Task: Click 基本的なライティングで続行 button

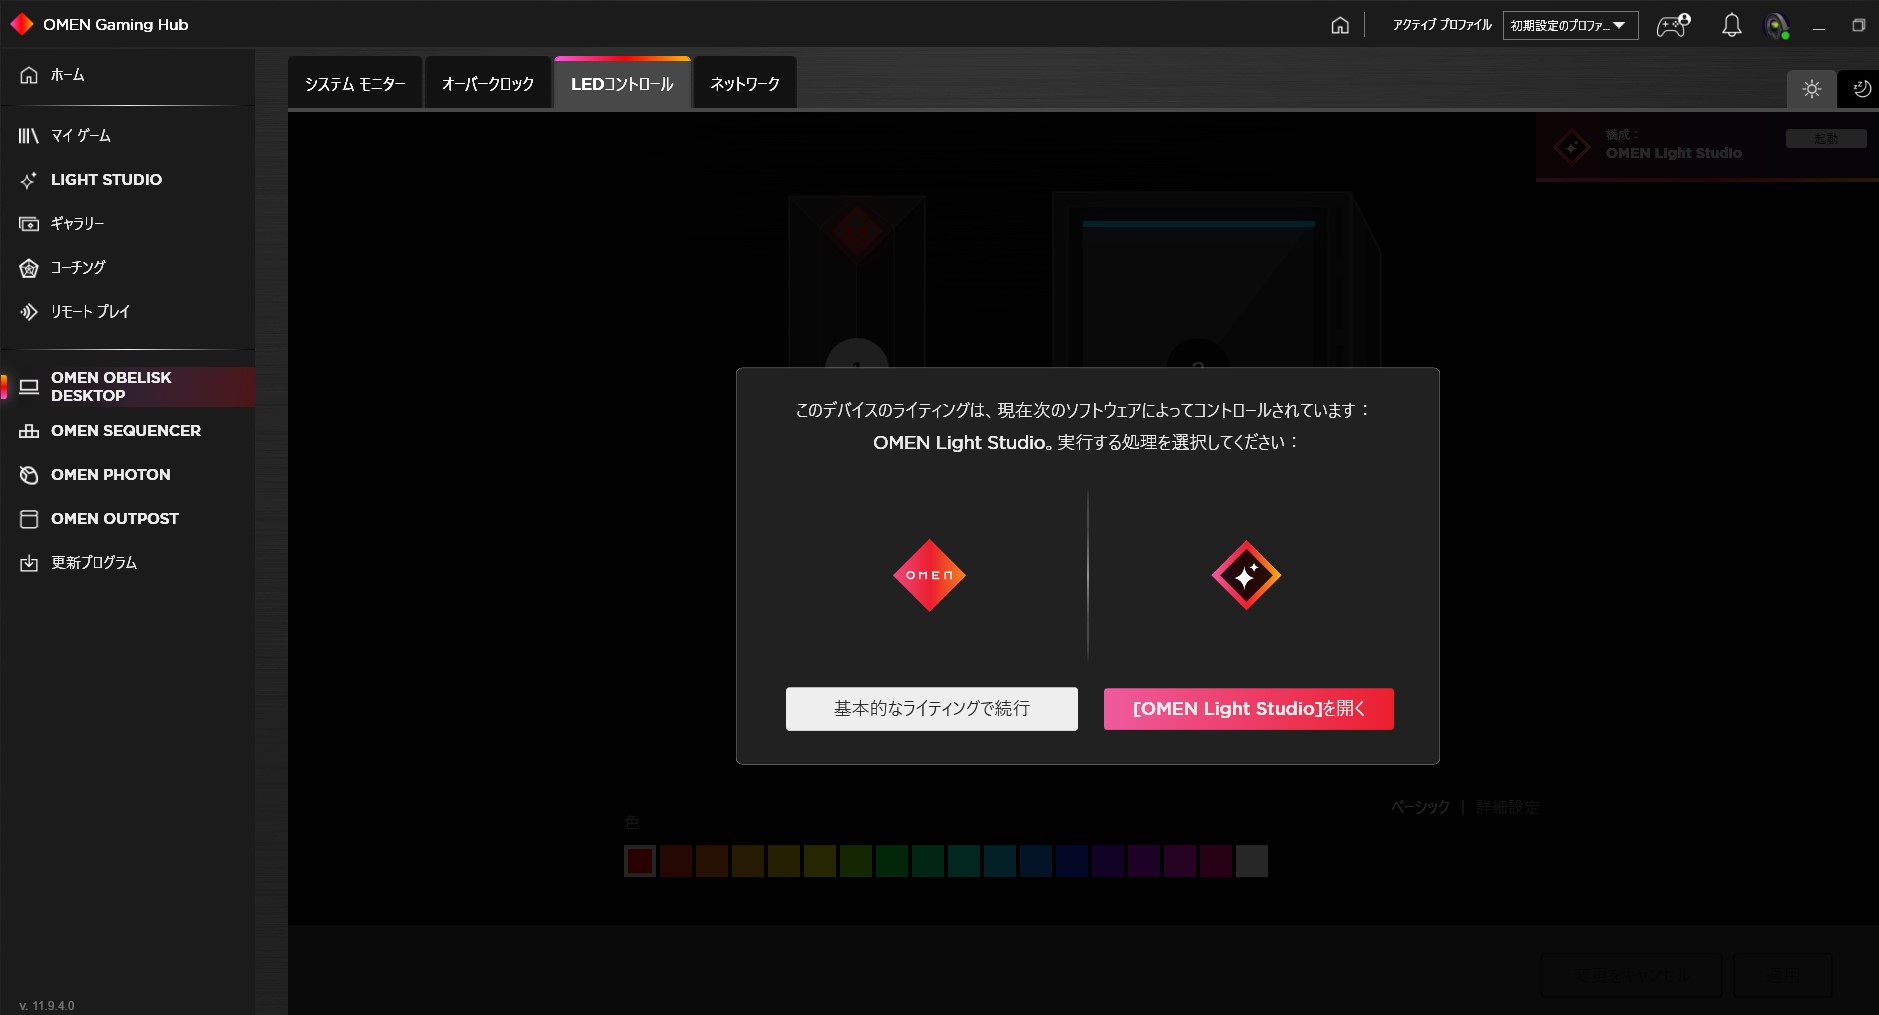Action: point(931,708)
